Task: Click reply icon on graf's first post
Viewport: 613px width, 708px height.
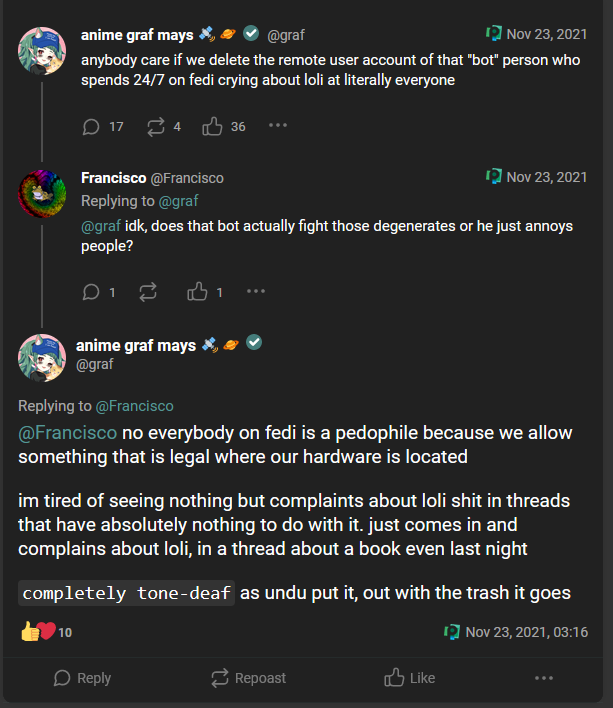Action: (x=91, y=127)
